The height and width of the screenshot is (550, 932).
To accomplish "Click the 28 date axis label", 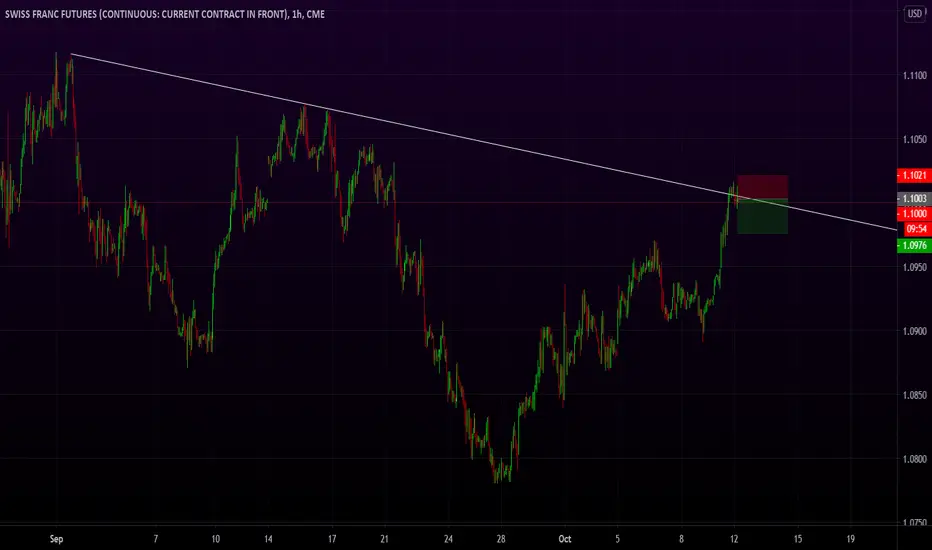I will coord(501,539).
